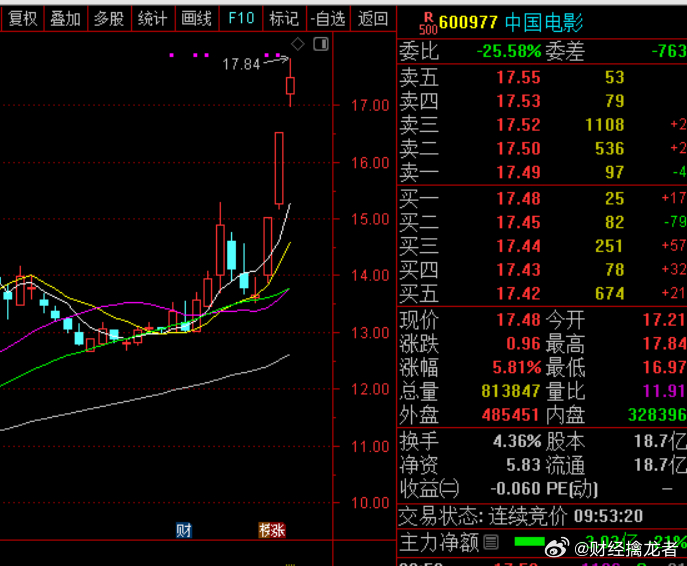This screenshot has width=687, height=566.
Task: Open the F10 company info
Action: point(241,19)
